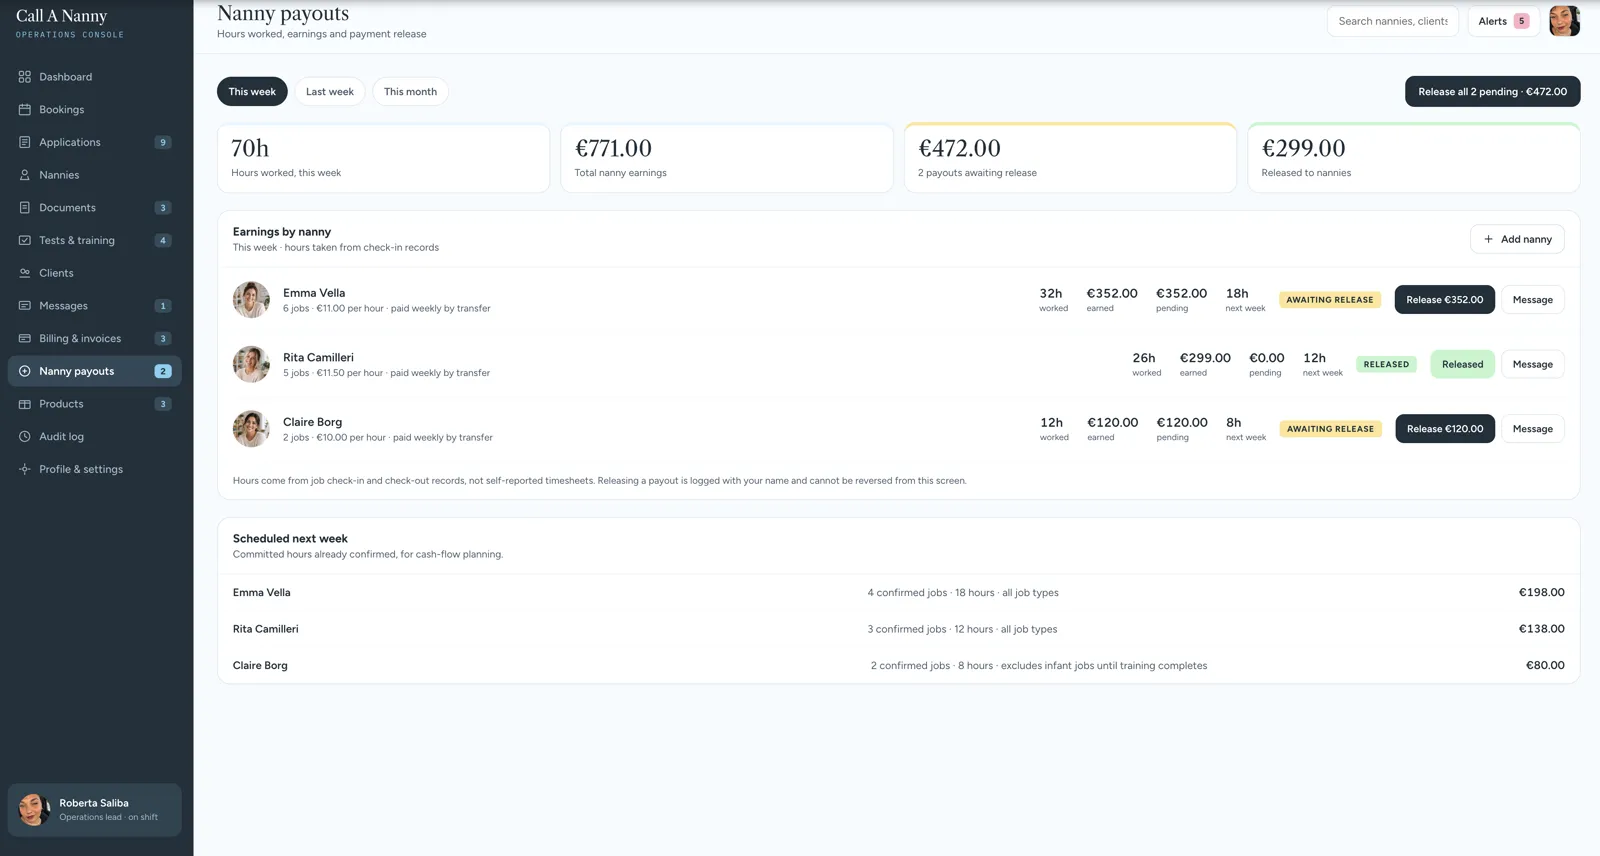The image size is (1600, 856).
Task: Click Emma Vella's AWAITING RELEASE status tag
Action: (x=1329, y=300)
